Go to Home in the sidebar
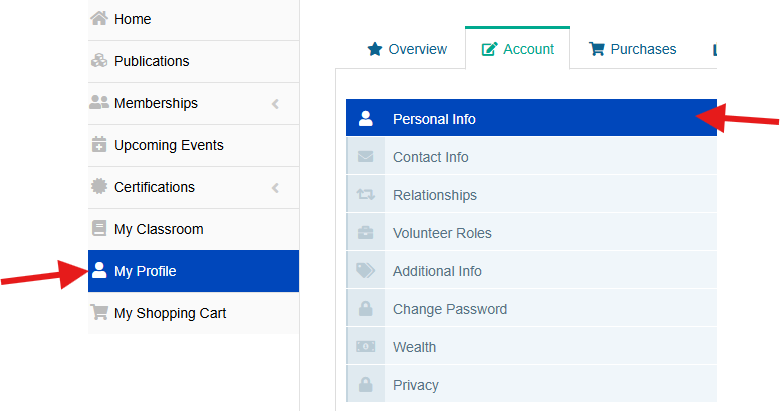Image resolution: width=780 pixels, height=411 pixels. pyautogui.click(x=194, y=19)
